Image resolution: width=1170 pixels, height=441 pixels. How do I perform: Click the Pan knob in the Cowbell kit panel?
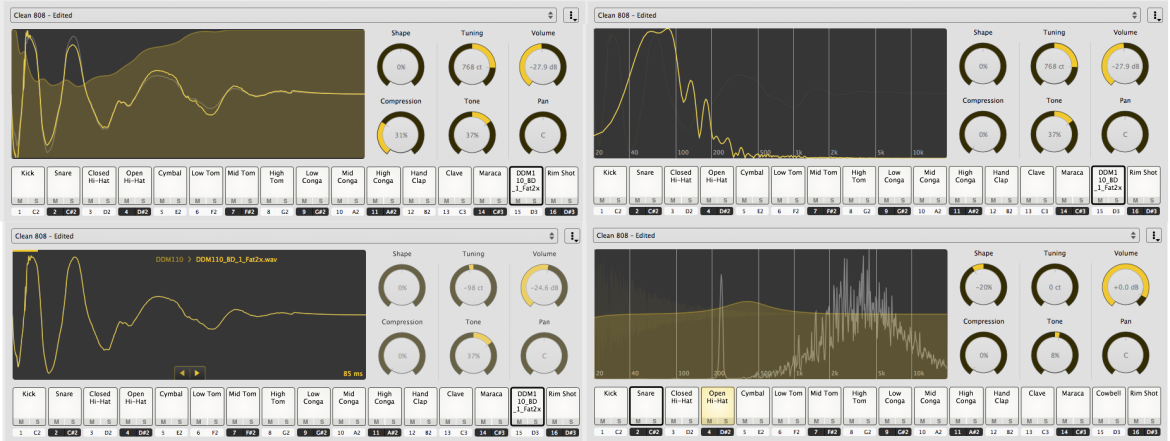(x=1125, y=355)
